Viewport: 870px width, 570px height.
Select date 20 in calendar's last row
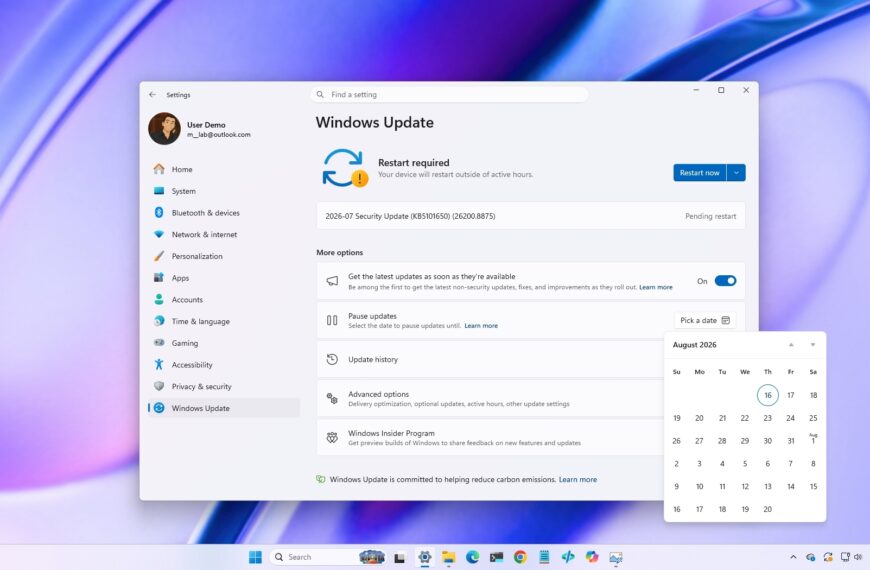click(768, 509)
